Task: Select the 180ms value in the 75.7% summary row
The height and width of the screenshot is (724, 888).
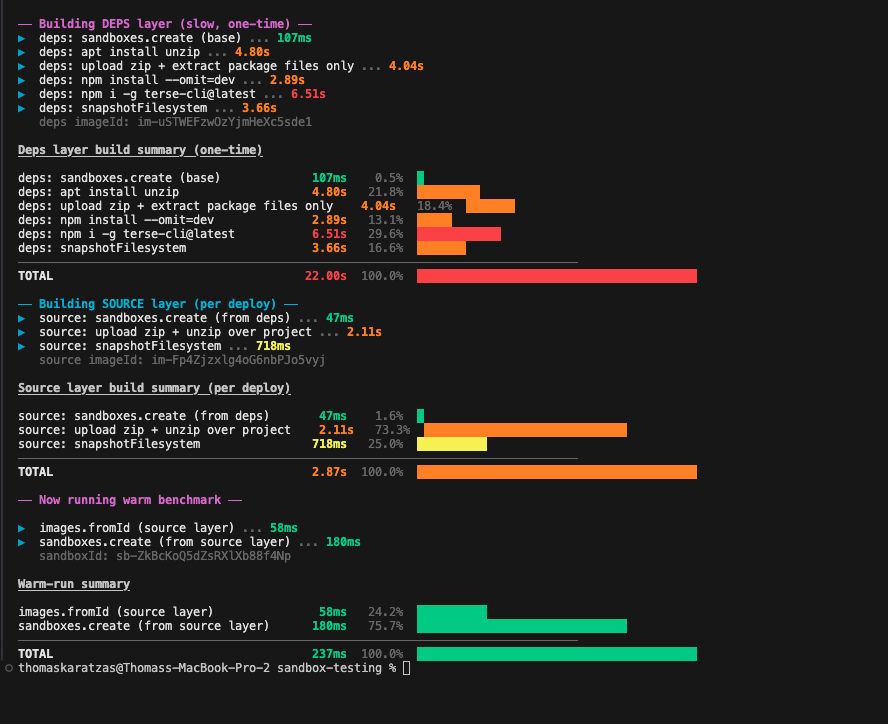Action: 329,626
